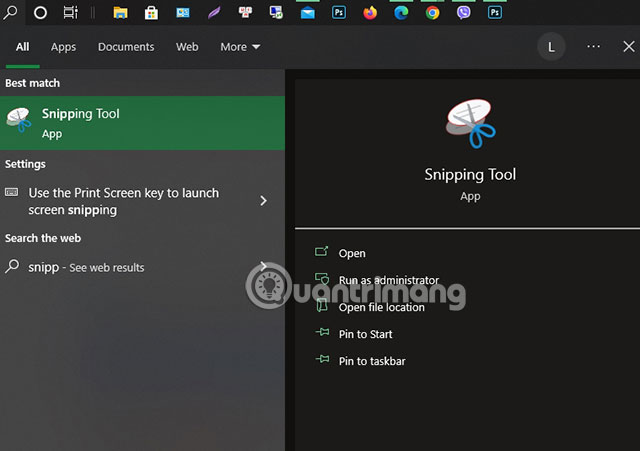
Task: Switch to the Apps search tab
Action: pyautogui.click(x=63, y=47)
